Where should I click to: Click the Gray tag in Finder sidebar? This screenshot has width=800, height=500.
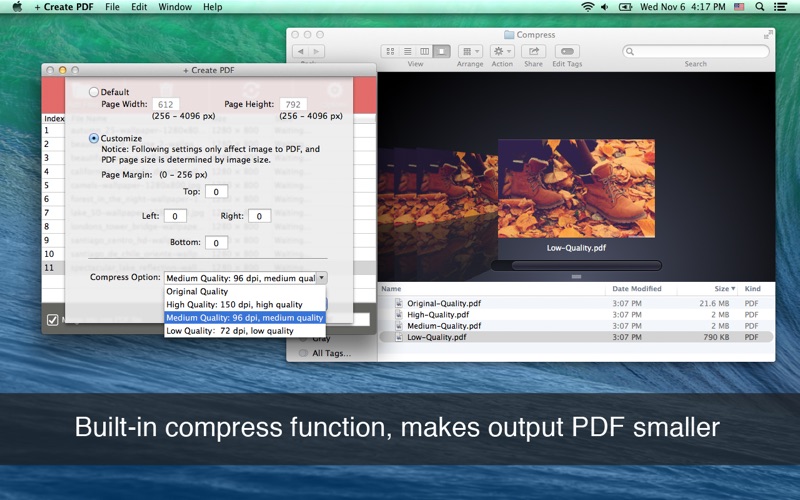(321, 338)
